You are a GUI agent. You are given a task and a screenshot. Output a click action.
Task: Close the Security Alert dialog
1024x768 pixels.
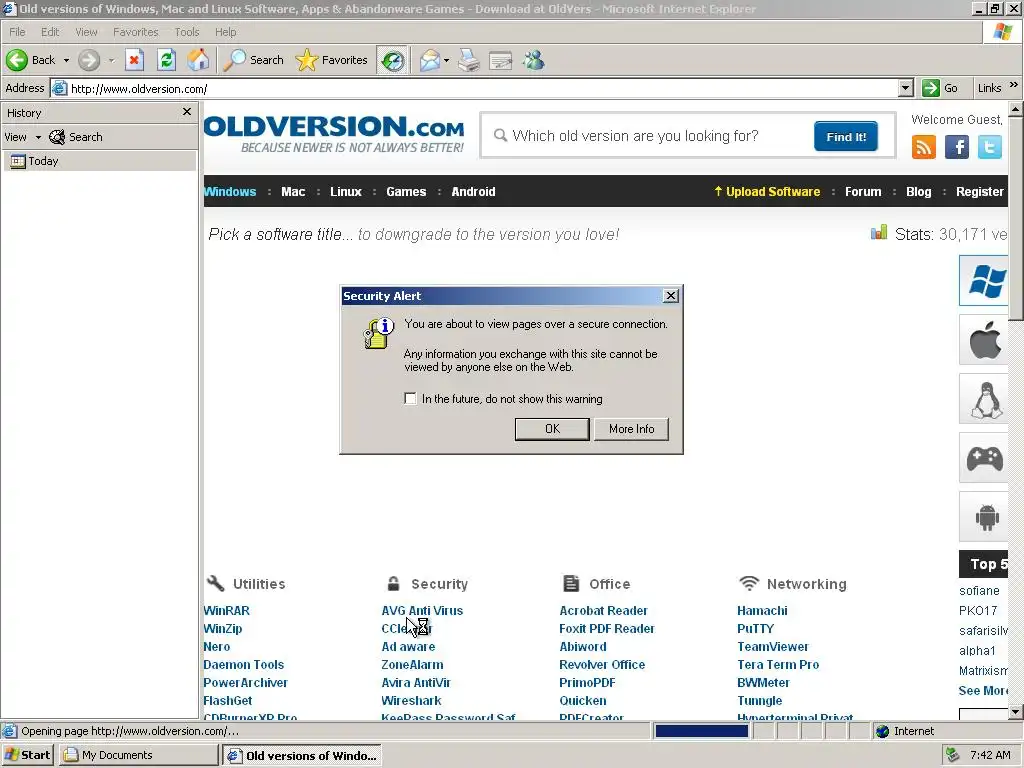pyautogui.click(x=671, y=296)
